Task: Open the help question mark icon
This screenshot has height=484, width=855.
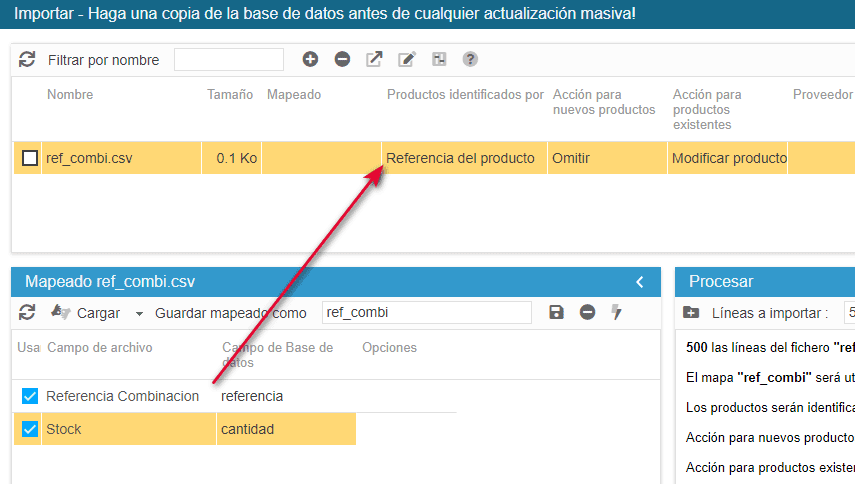Action: tap(470, 60)
